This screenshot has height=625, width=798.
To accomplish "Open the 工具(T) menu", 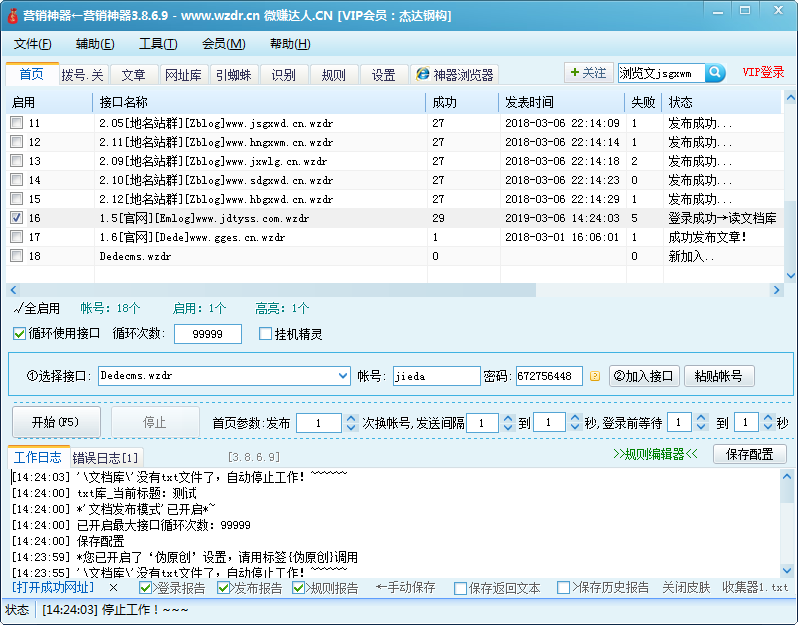I will pyautogui.click(x=158, y=44).
